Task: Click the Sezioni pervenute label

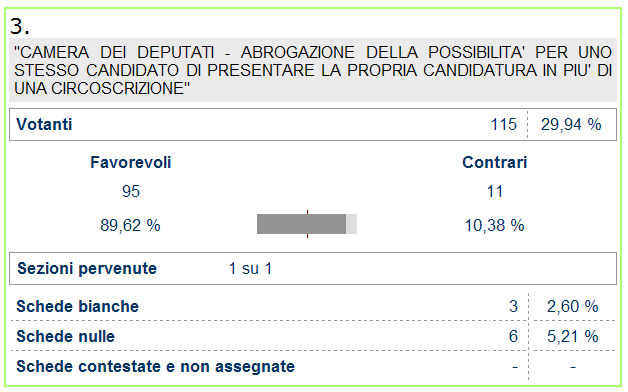Action: coord(87,269)
